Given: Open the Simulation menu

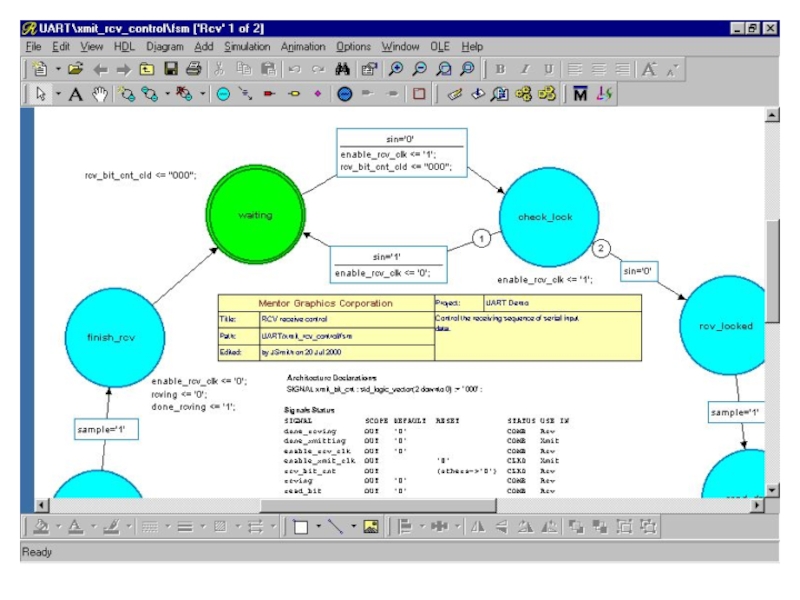Looking at the screenshot, I should tap(247, 46).
